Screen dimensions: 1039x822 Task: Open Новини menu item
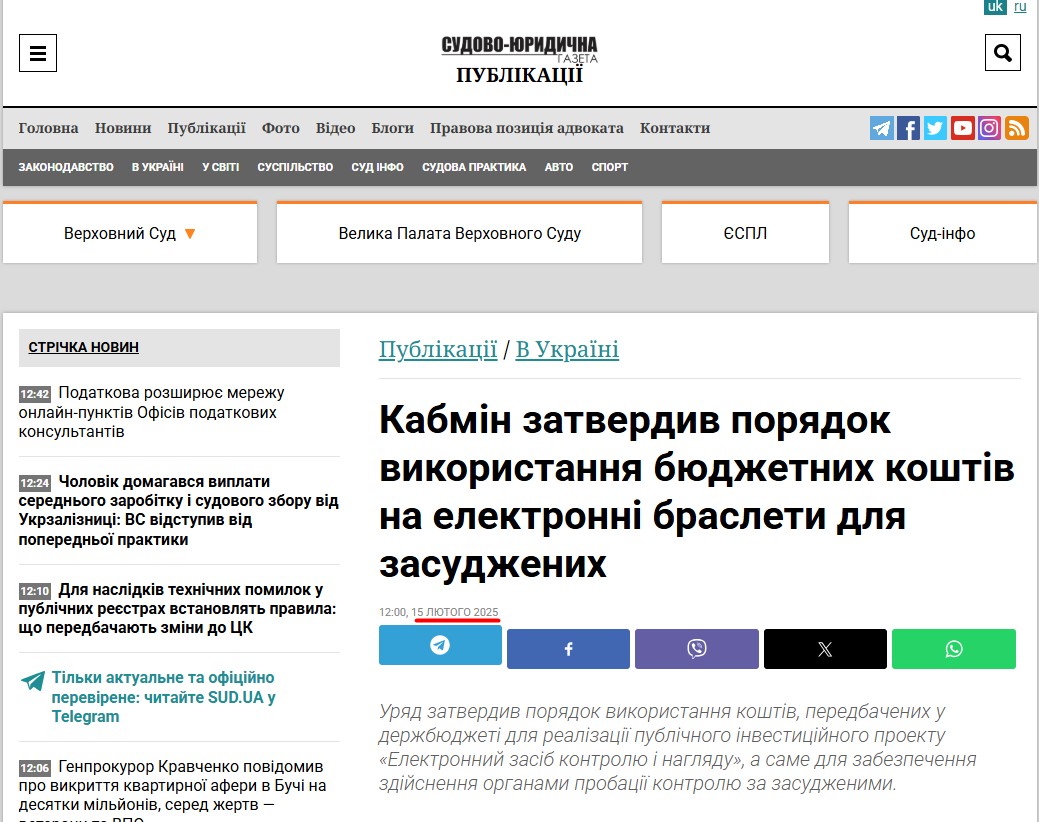coord(123,128)
